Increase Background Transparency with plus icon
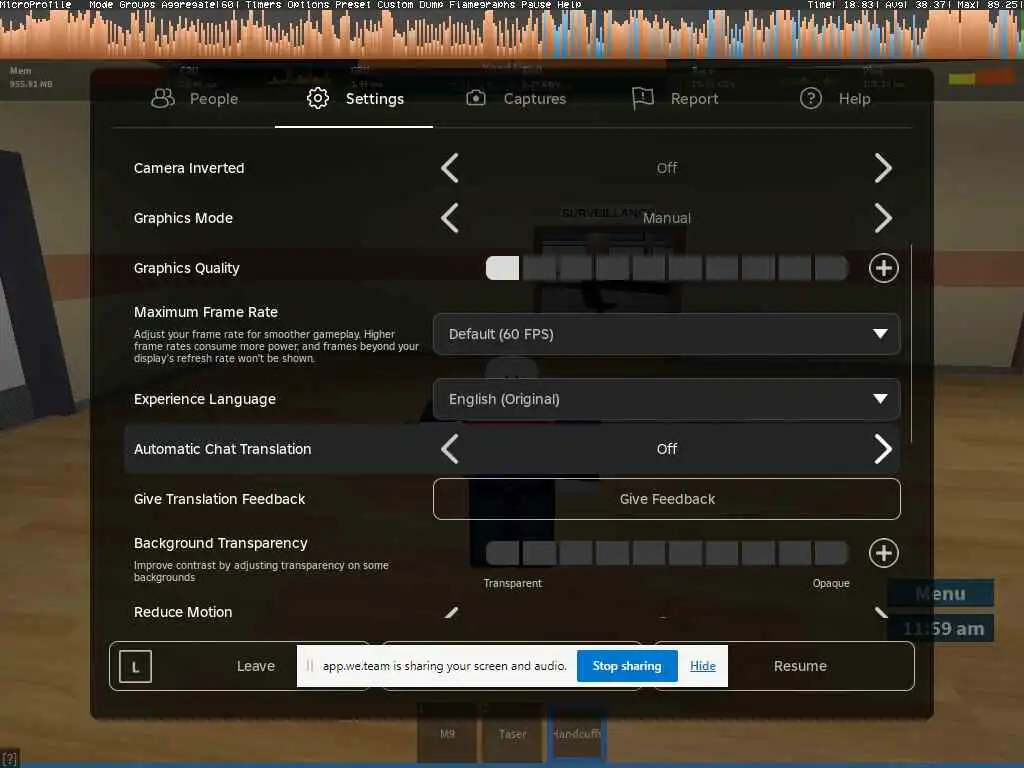The height and width of the screenshot is (768, 1024). tap(884, 553)
